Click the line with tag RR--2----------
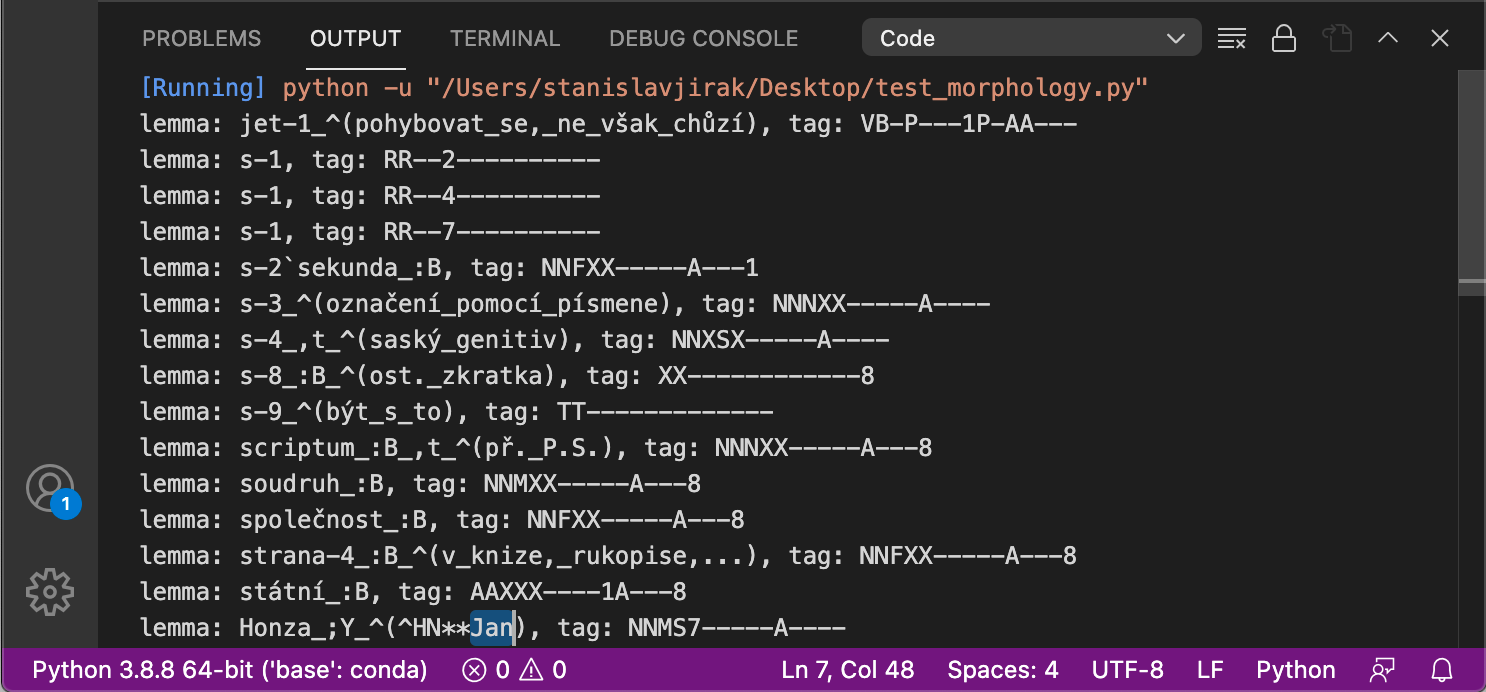Viewport: 1486px width, 692px height. [x=370, y=160]
